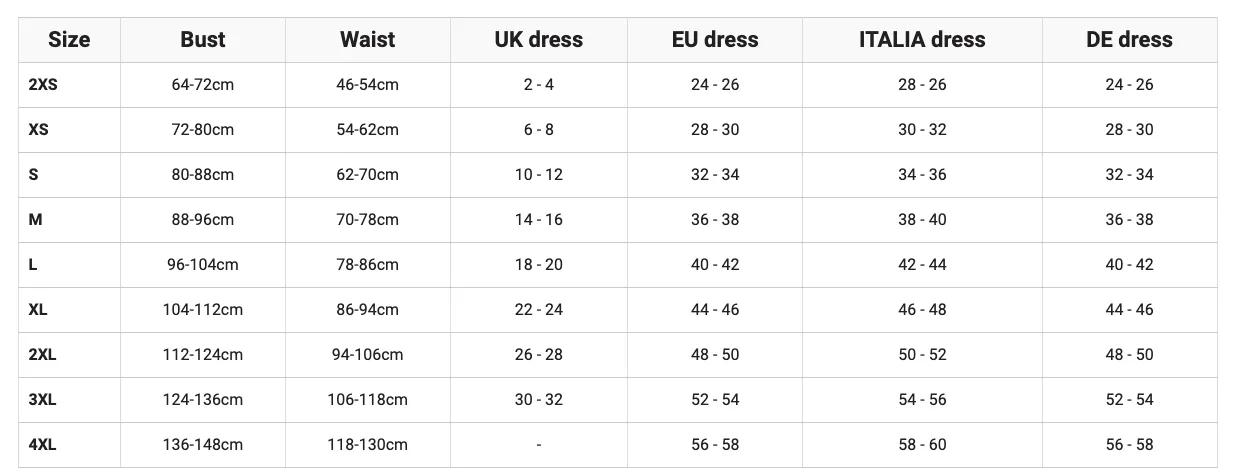Click the Bust column header
The image size is (1240, 474).
203,40
